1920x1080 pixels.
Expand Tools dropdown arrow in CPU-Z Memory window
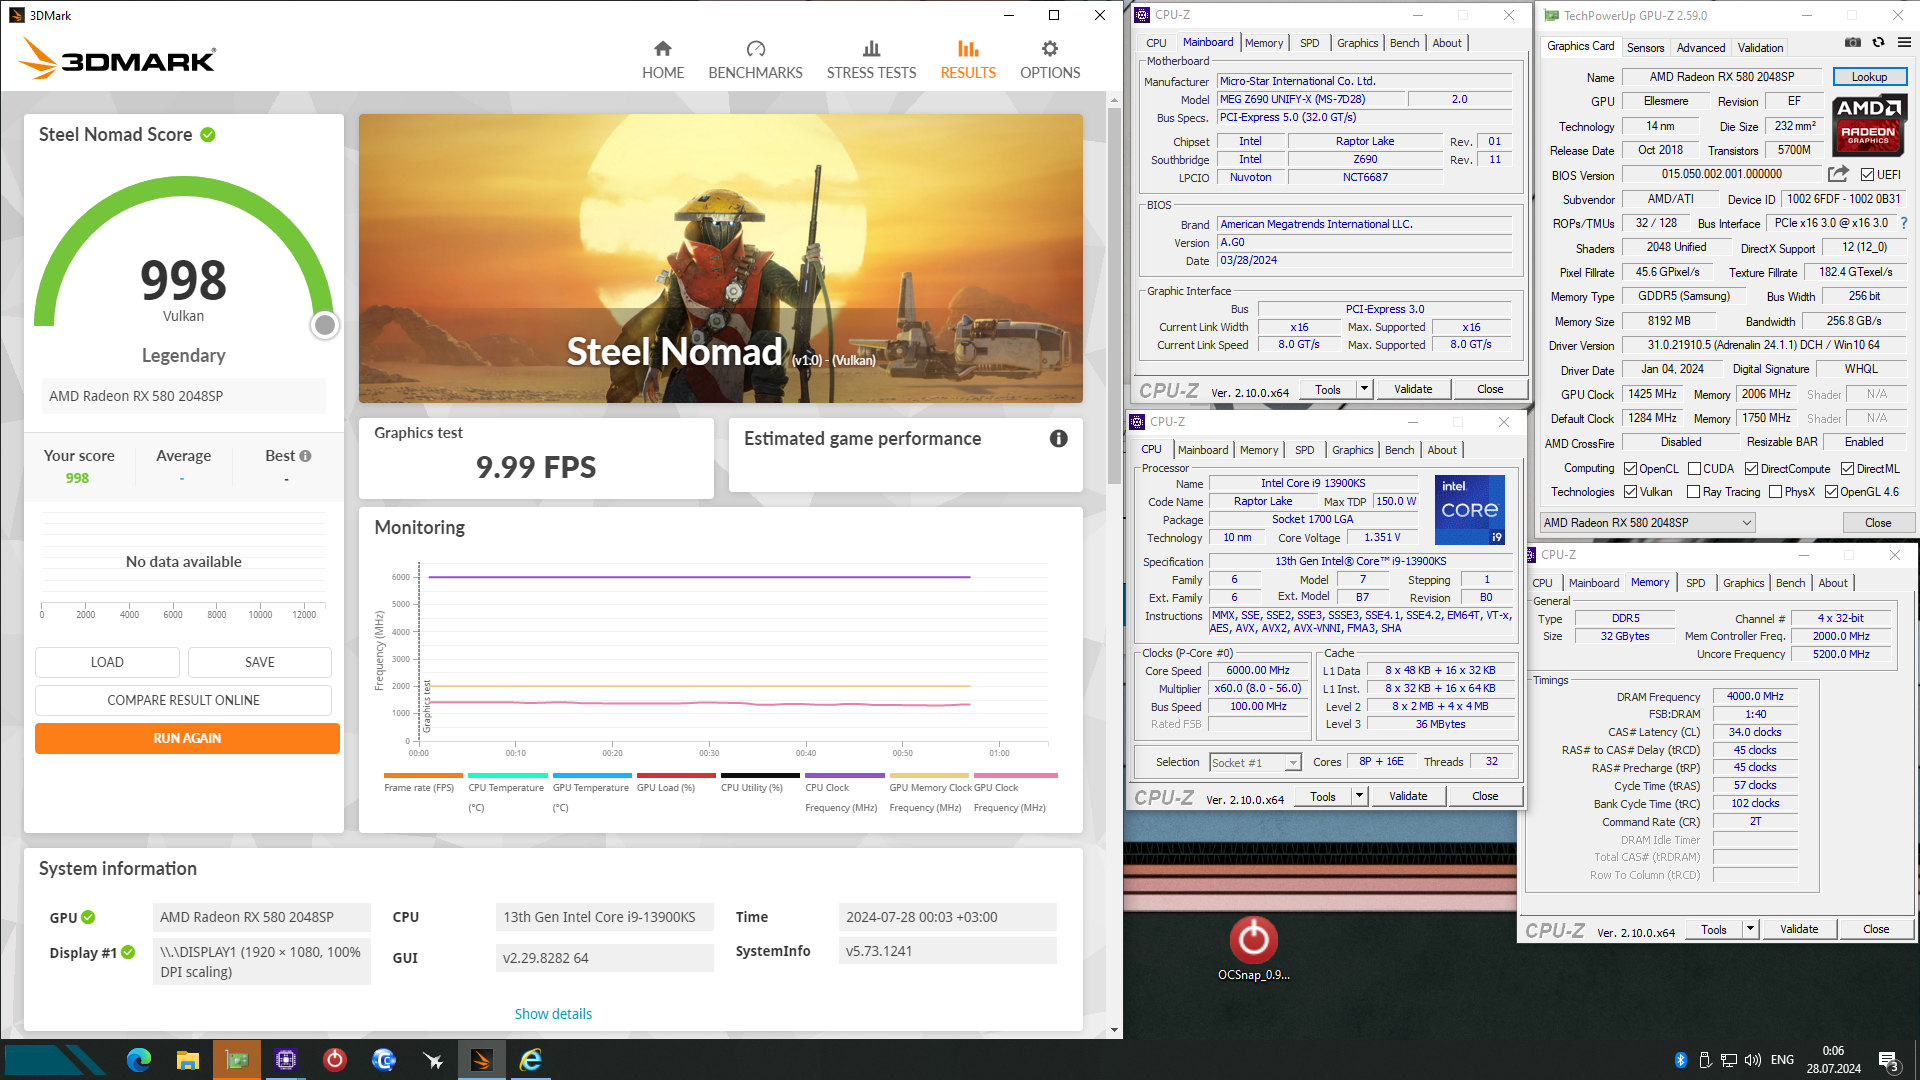(x=1750, y=929)
